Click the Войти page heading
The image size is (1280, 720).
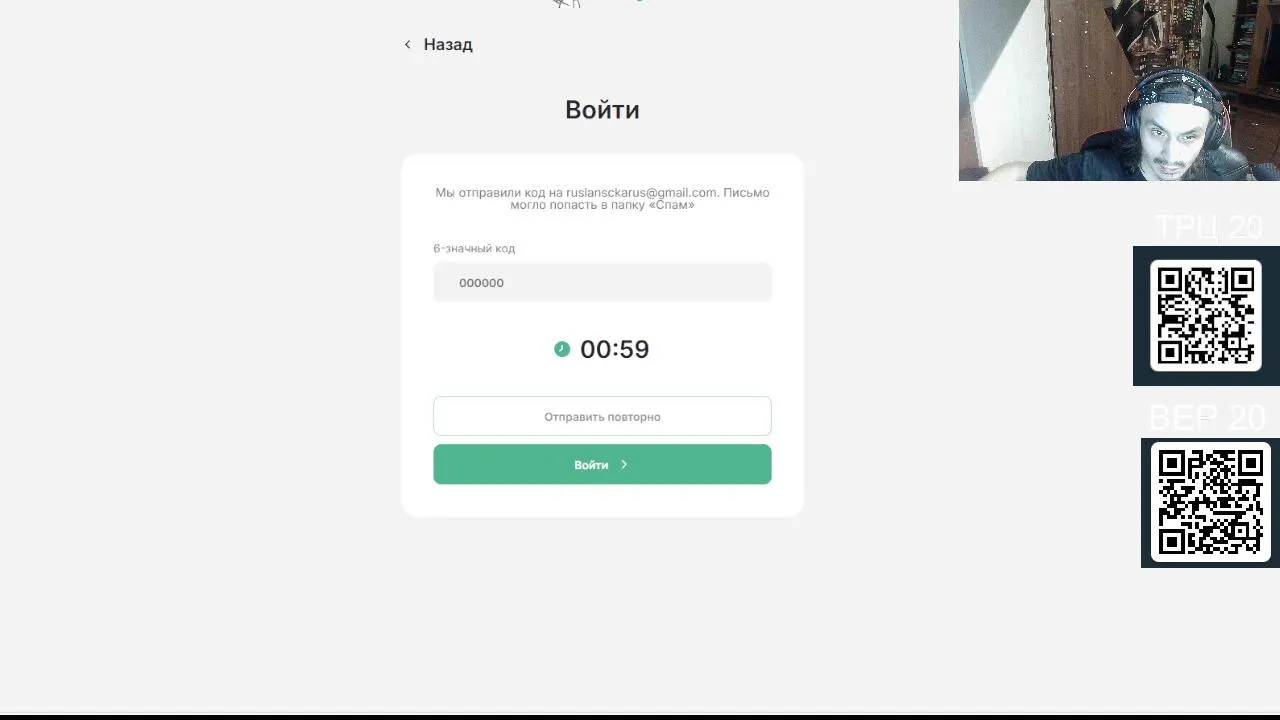pyautogui.click(x=602, y=110)
